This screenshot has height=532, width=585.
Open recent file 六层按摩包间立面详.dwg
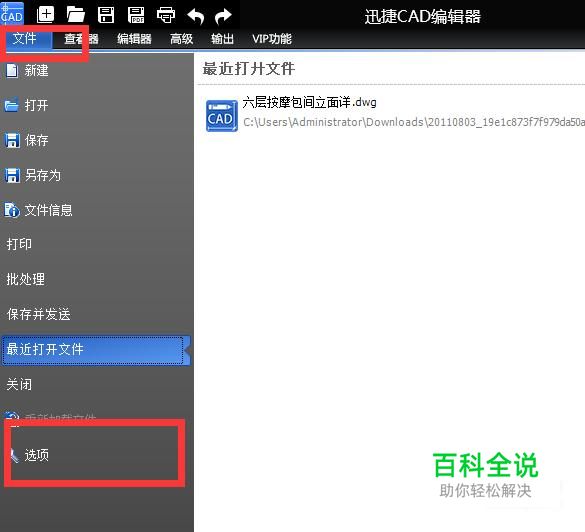309,102
